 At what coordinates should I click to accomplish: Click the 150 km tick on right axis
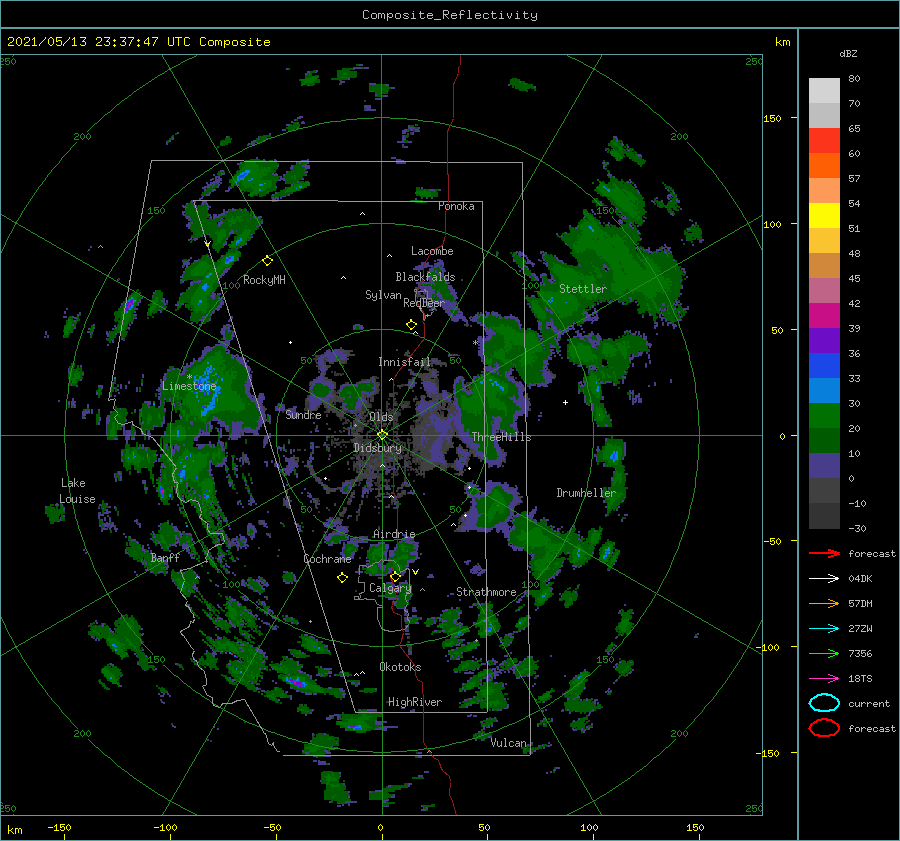(x=772, y=118)
